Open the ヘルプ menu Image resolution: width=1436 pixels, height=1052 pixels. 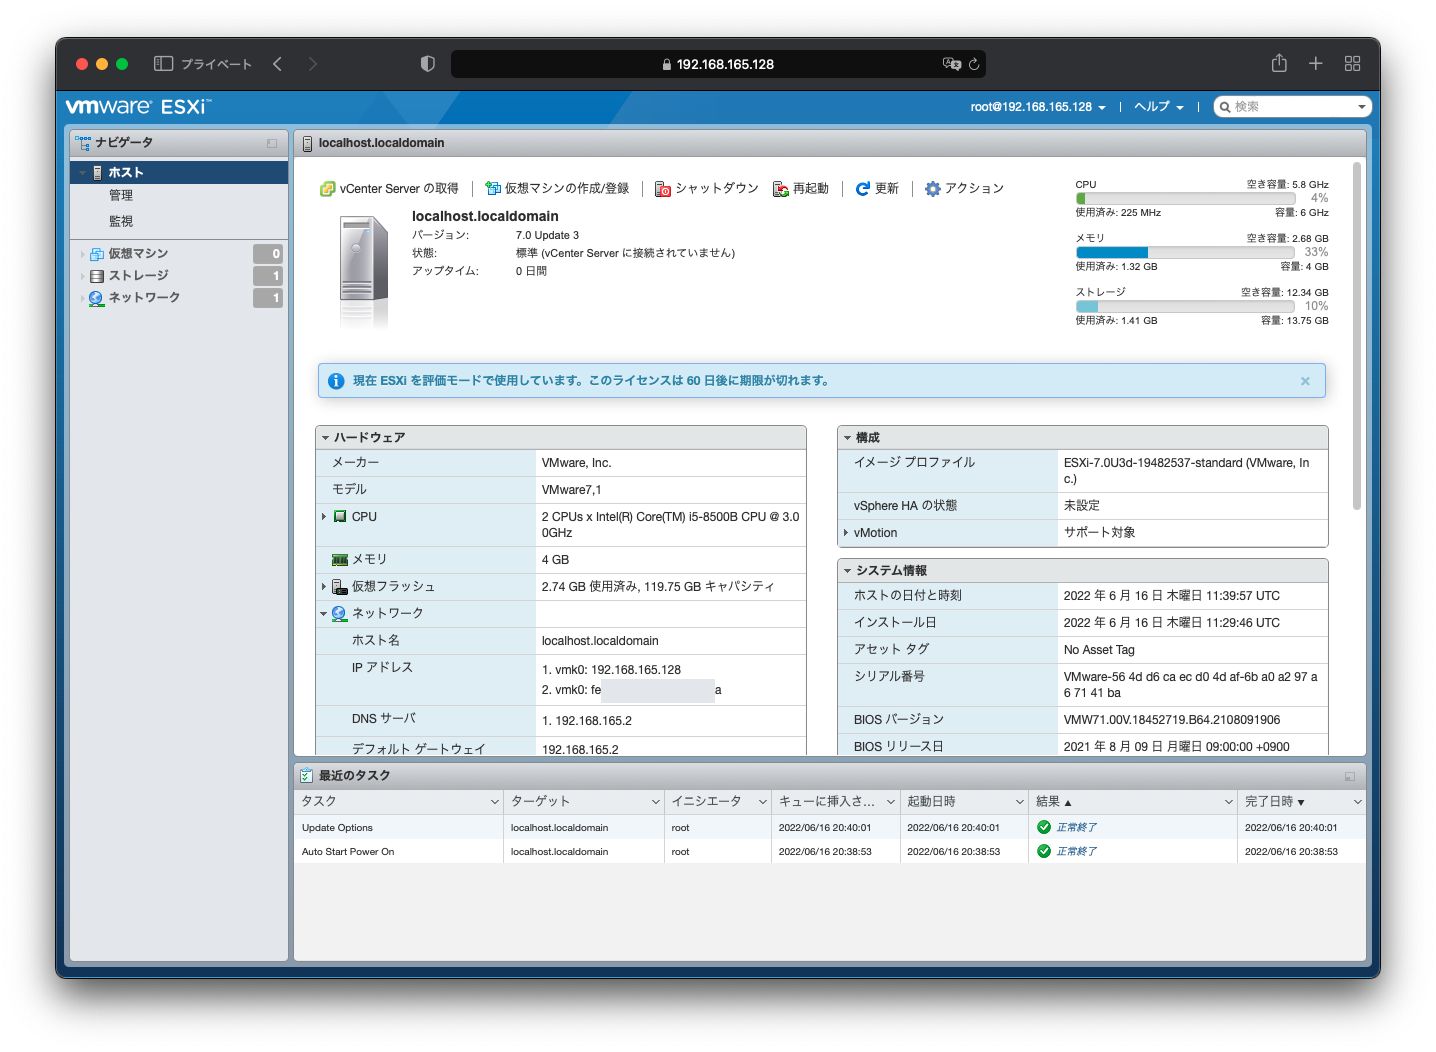(x=1158, y=107)
